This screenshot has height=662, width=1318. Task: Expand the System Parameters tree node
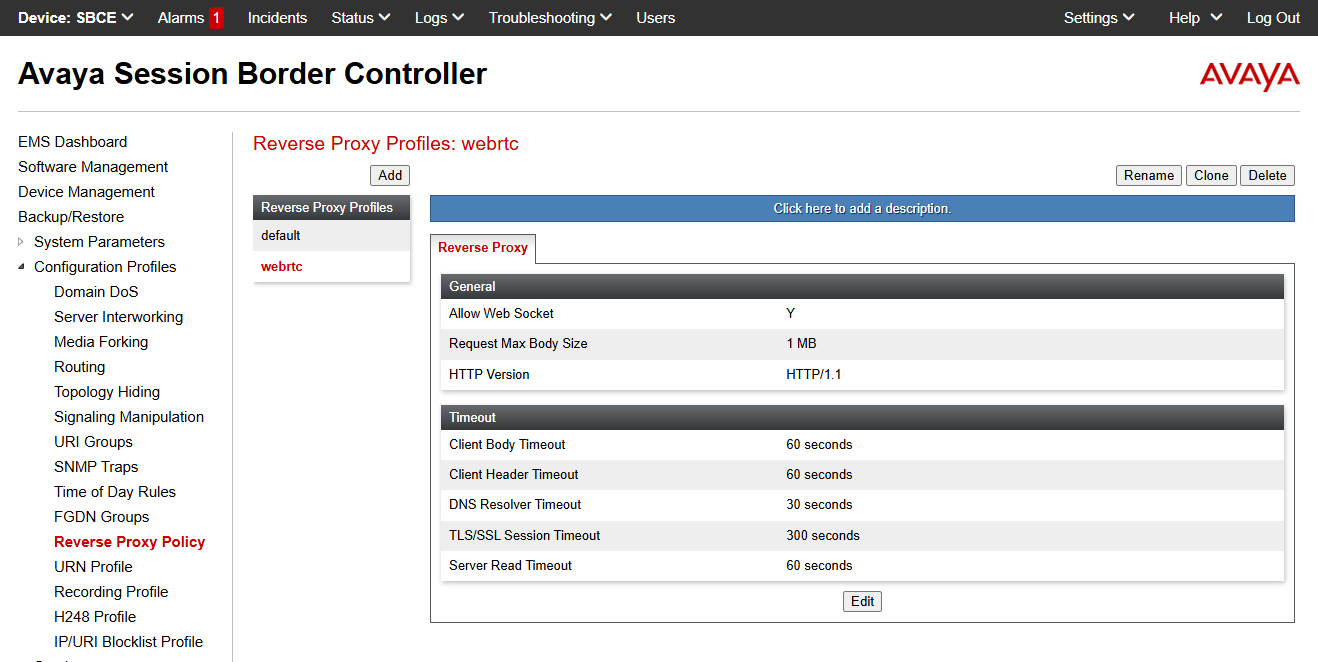point(22,242)
